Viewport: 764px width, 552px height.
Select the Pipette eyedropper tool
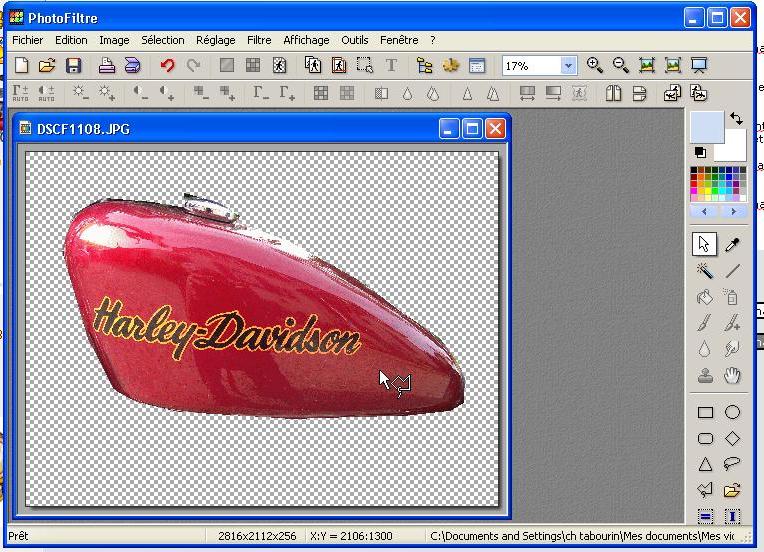pos(732,244)
